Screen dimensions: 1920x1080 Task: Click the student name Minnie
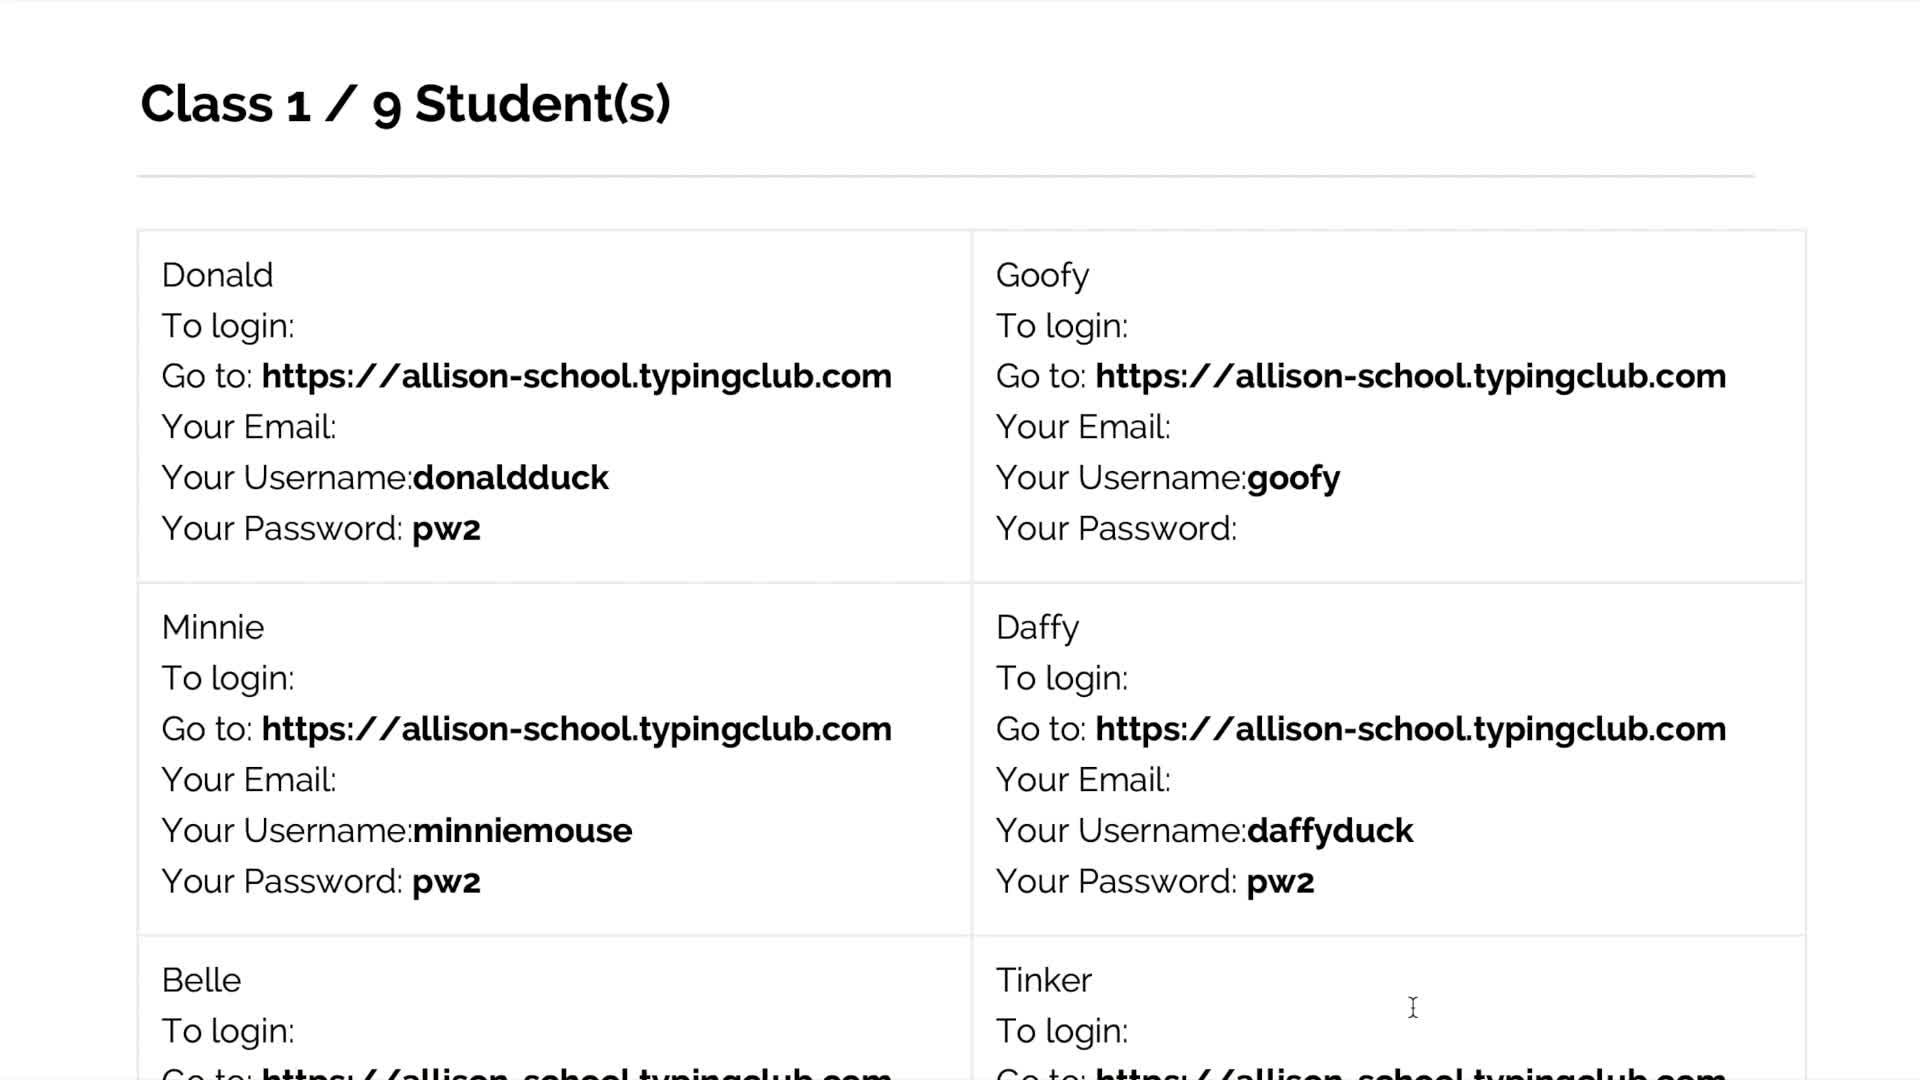pos(213,627)
